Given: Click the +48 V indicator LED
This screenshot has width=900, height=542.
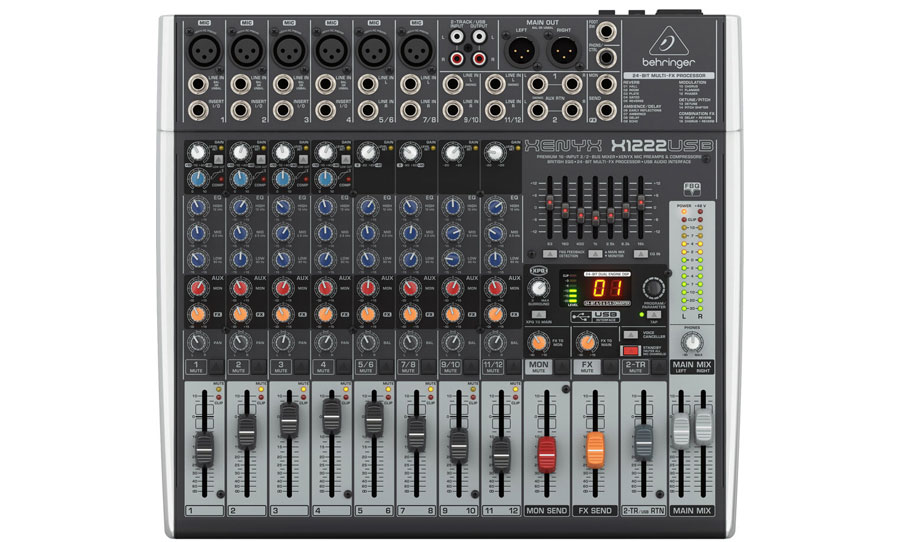Looking at the screenshot, I should (x=700, y=212).
